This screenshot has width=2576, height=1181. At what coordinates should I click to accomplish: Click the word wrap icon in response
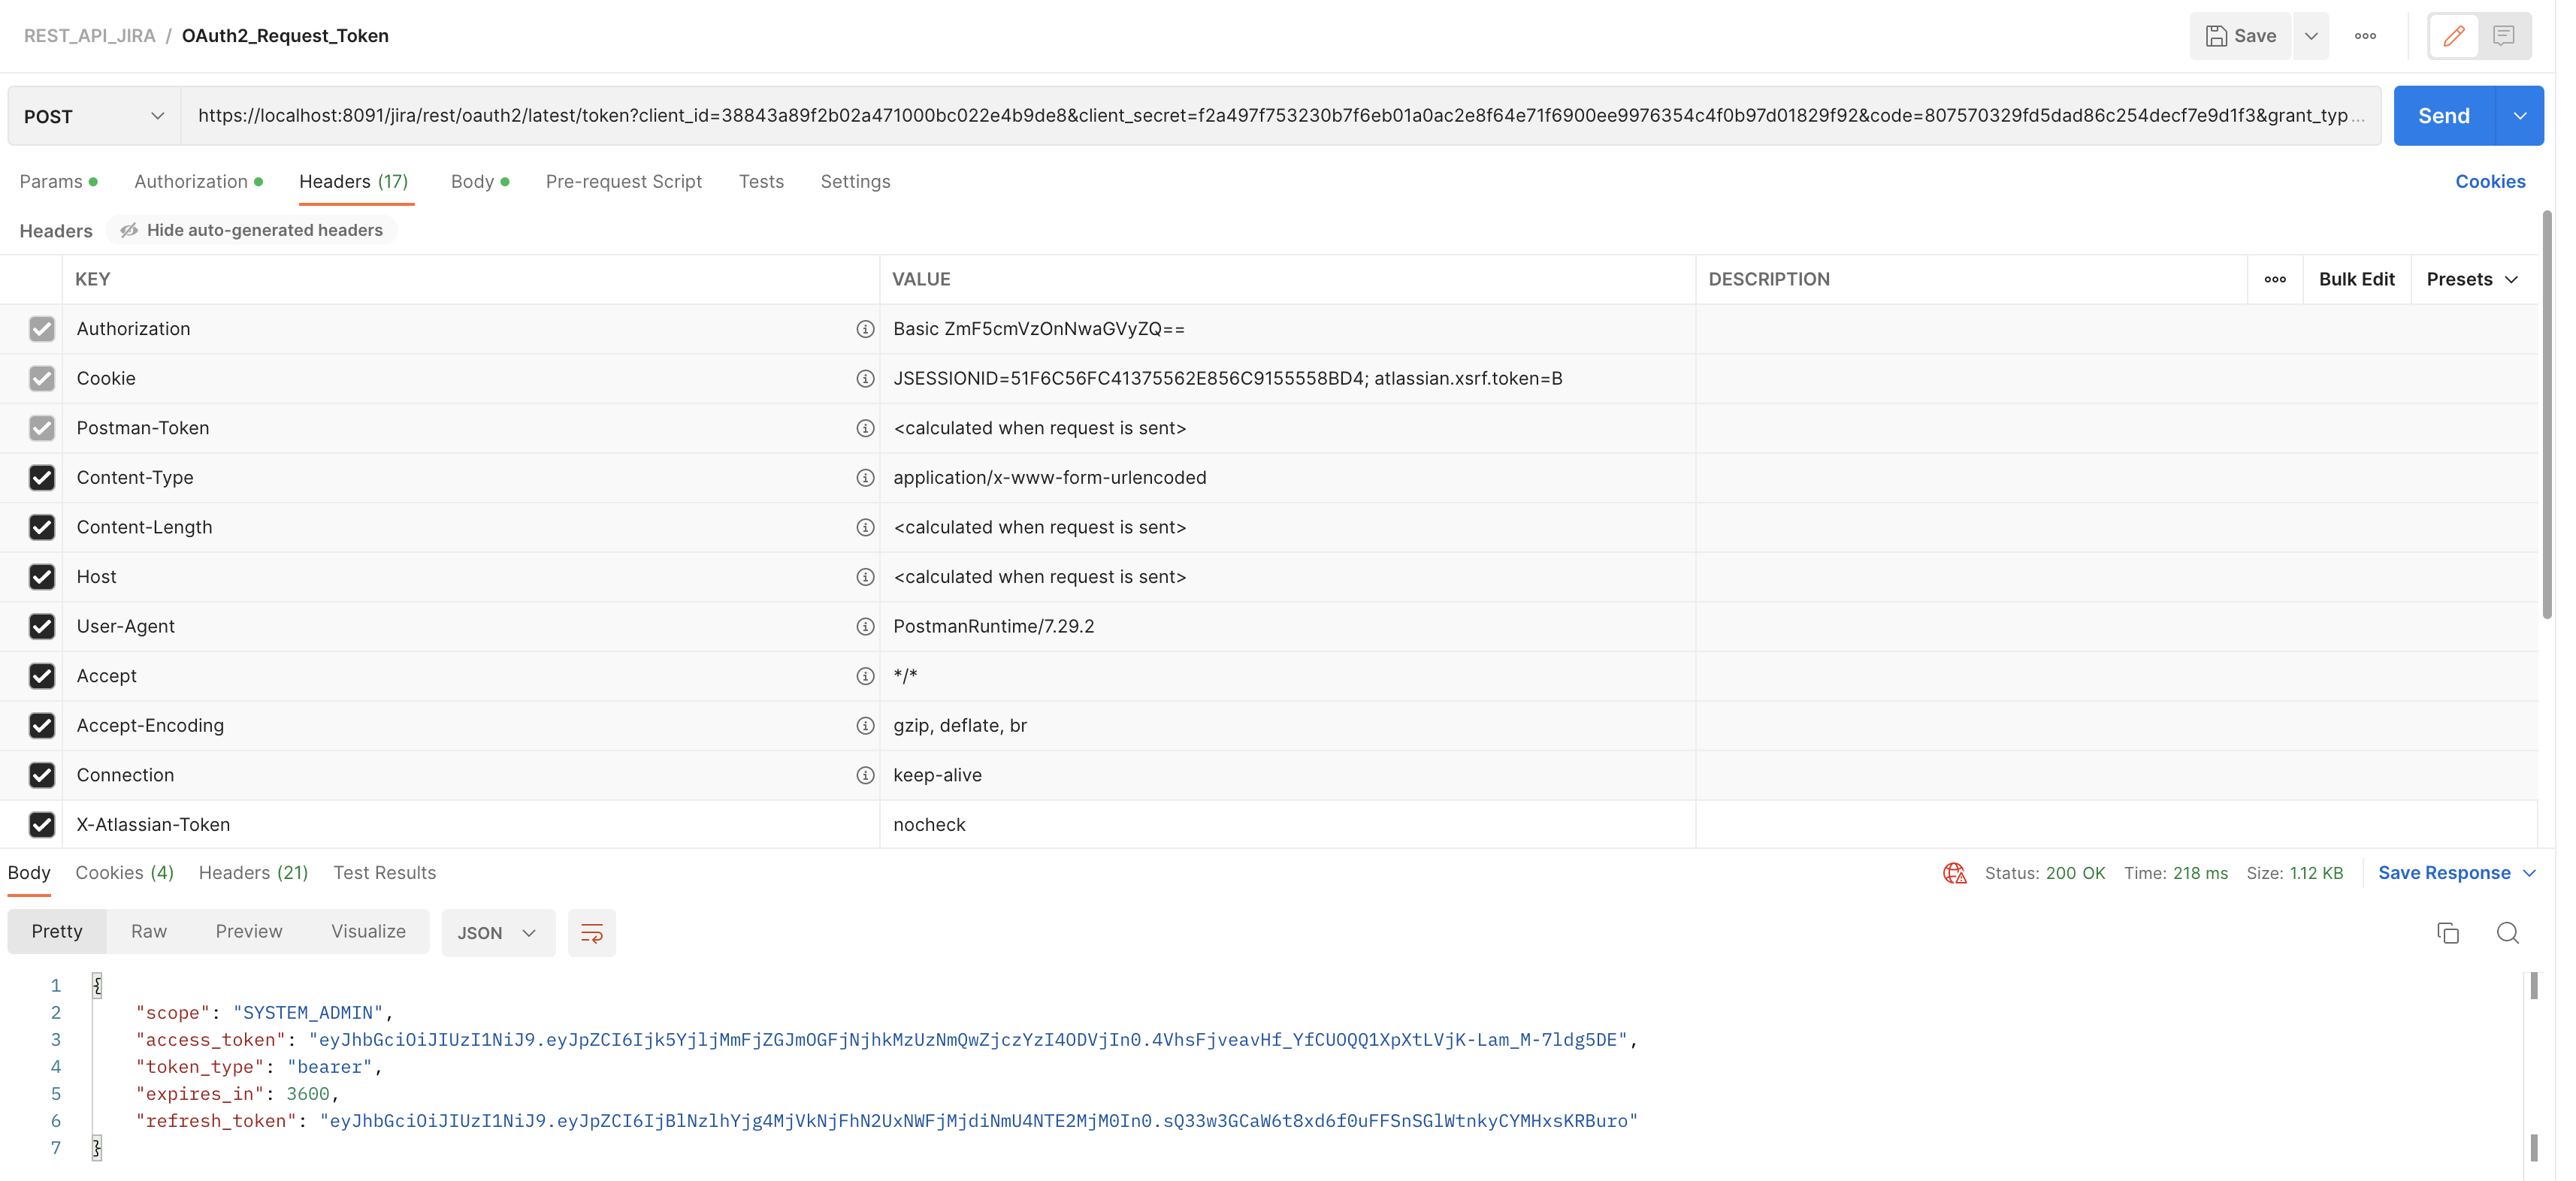click(x=591, y=933)
